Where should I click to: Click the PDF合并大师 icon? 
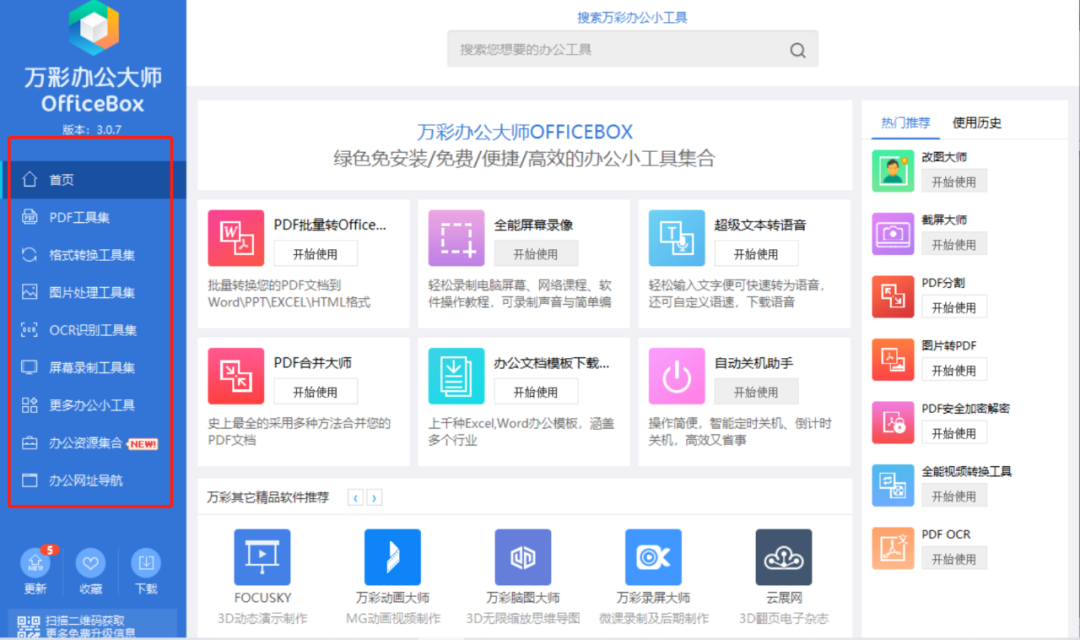click(236, 375)
